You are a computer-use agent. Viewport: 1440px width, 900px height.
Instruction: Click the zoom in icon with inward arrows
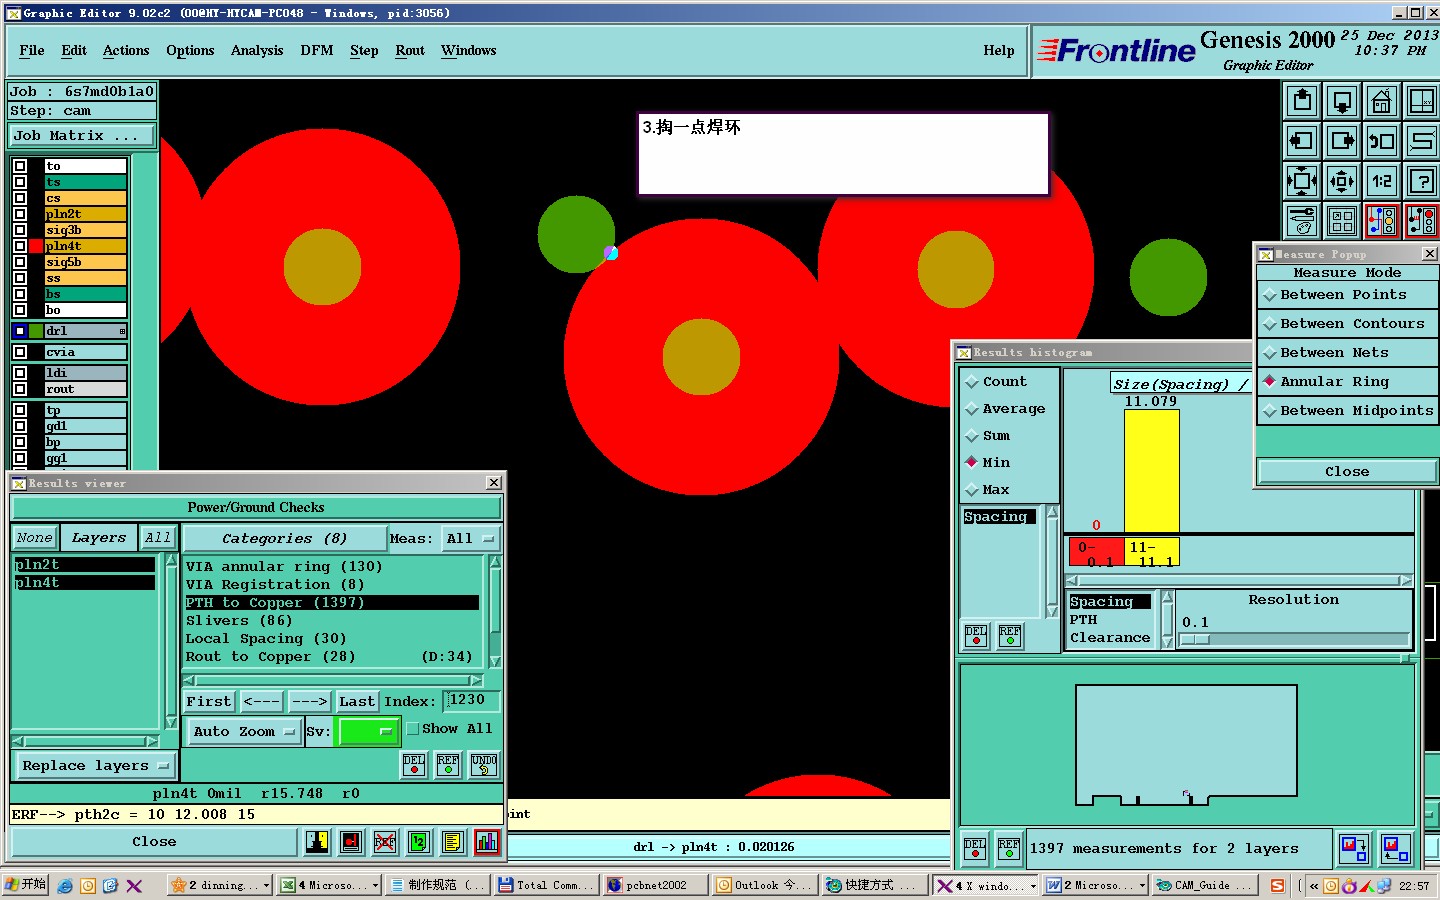1302,181
